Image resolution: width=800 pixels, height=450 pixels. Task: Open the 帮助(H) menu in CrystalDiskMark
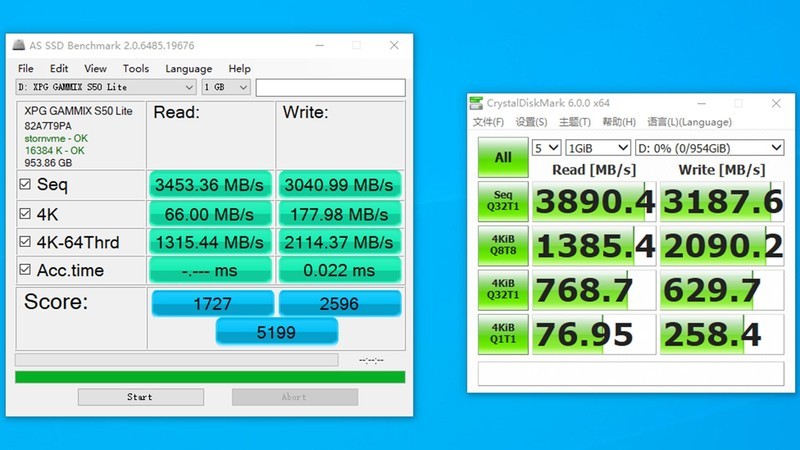pyautogui.click(x=619, y=122)
